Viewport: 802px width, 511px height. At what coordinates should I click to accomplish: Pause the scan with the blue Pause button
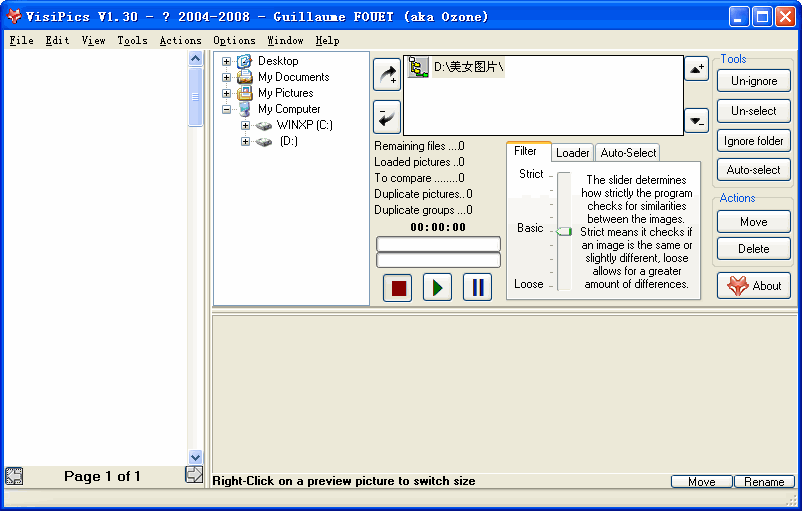point(477,288)
